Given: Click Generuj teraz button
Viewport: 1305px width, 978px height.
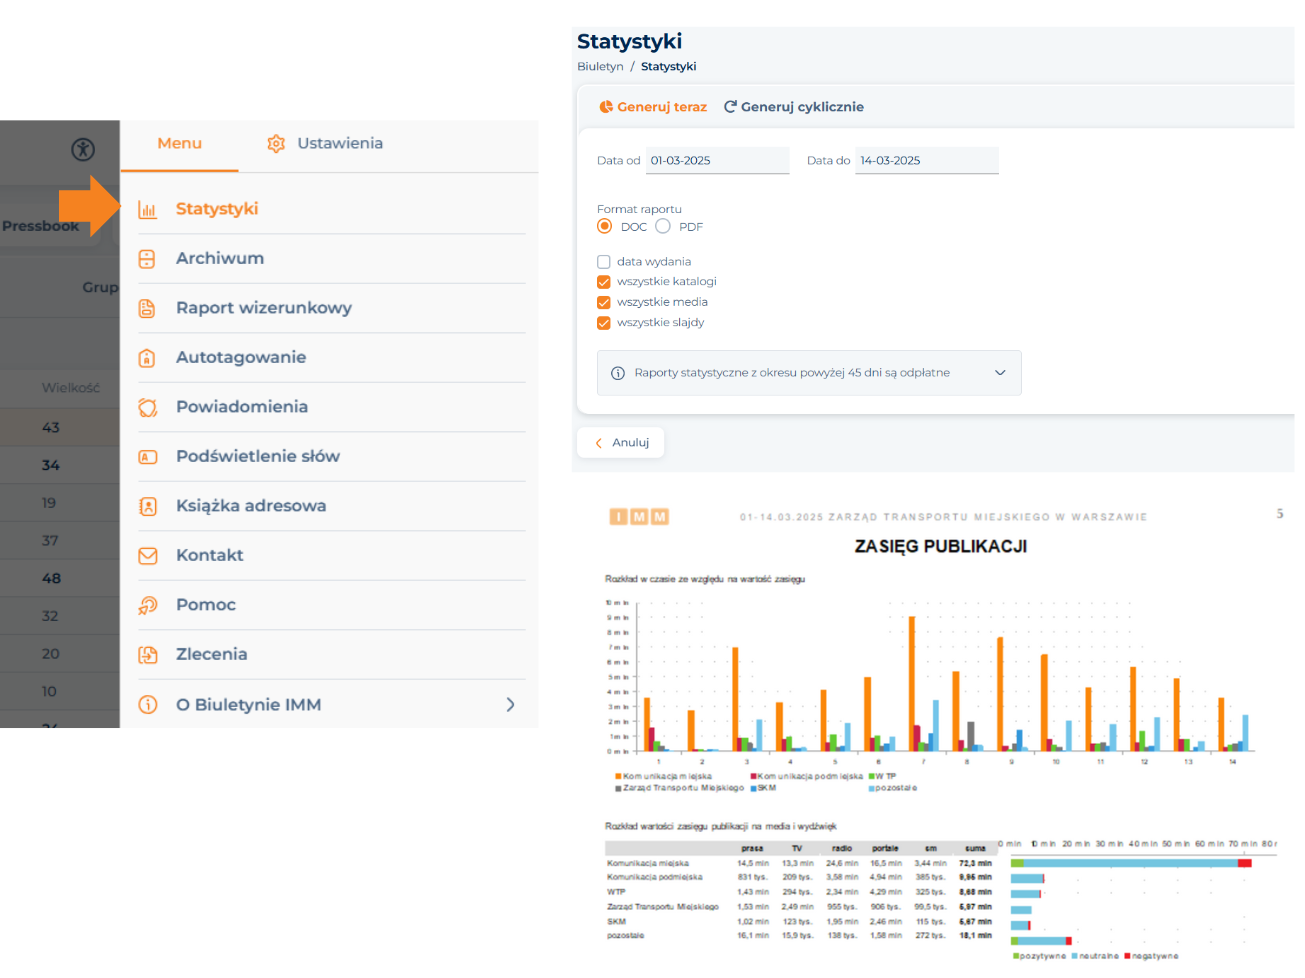Looking at the screenshot, I should tap(653, 107).
